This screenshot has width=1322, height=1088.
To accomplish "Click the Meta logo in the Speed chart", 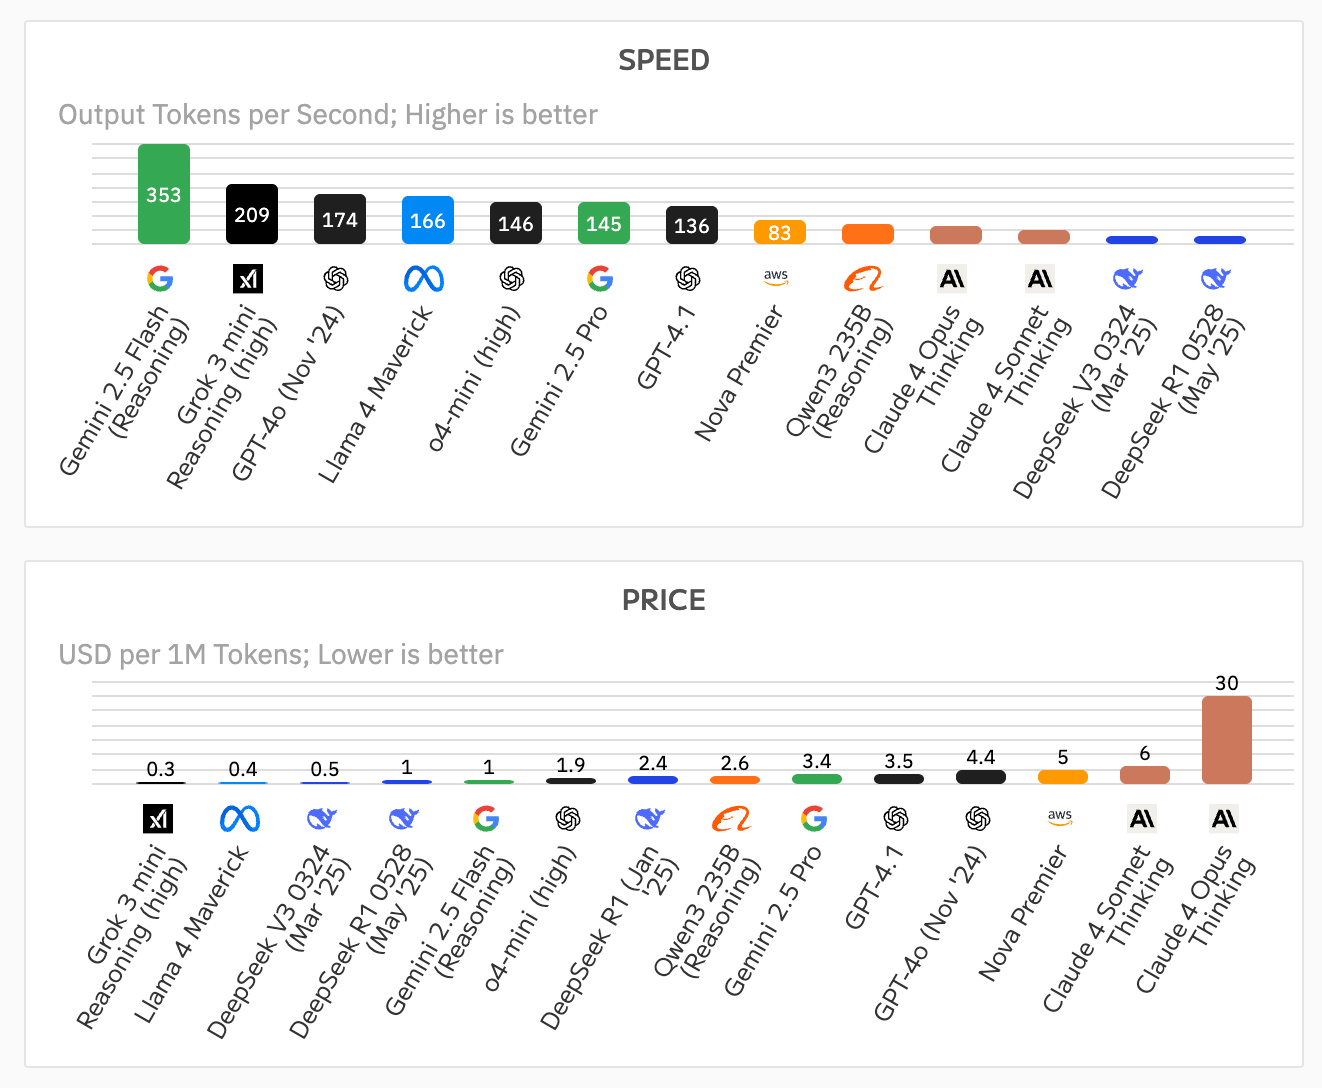I will (424, 278).
